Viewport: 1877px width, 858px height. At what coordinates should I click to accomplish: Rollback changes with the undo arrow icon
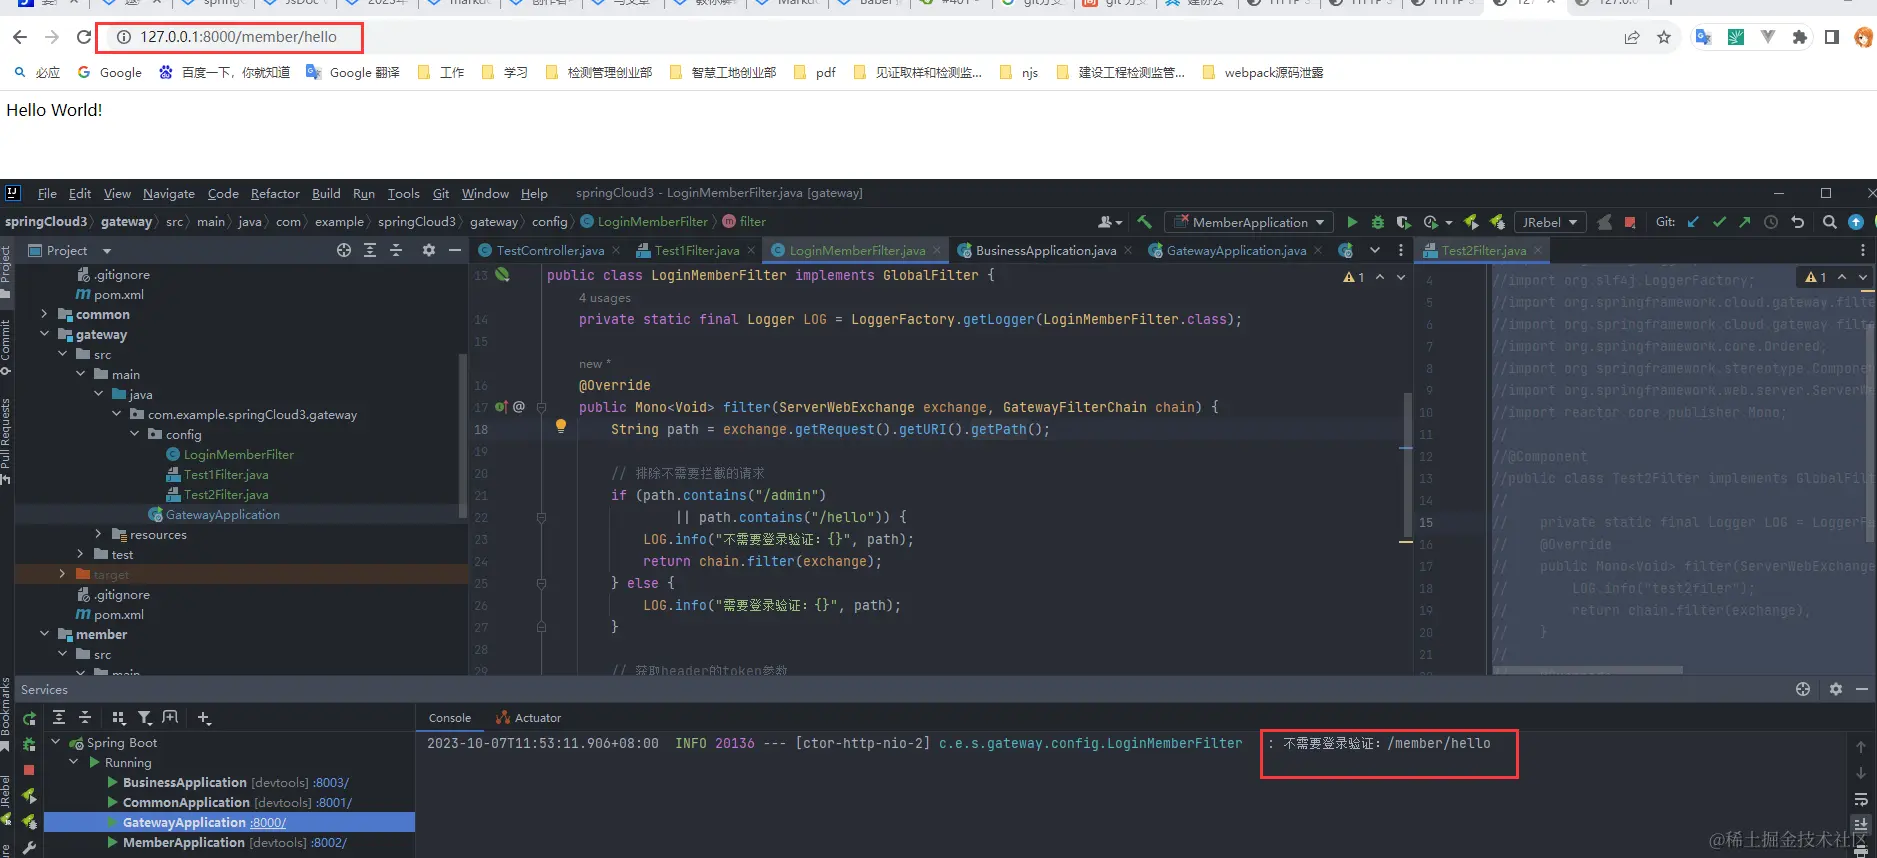point(1797,222)
